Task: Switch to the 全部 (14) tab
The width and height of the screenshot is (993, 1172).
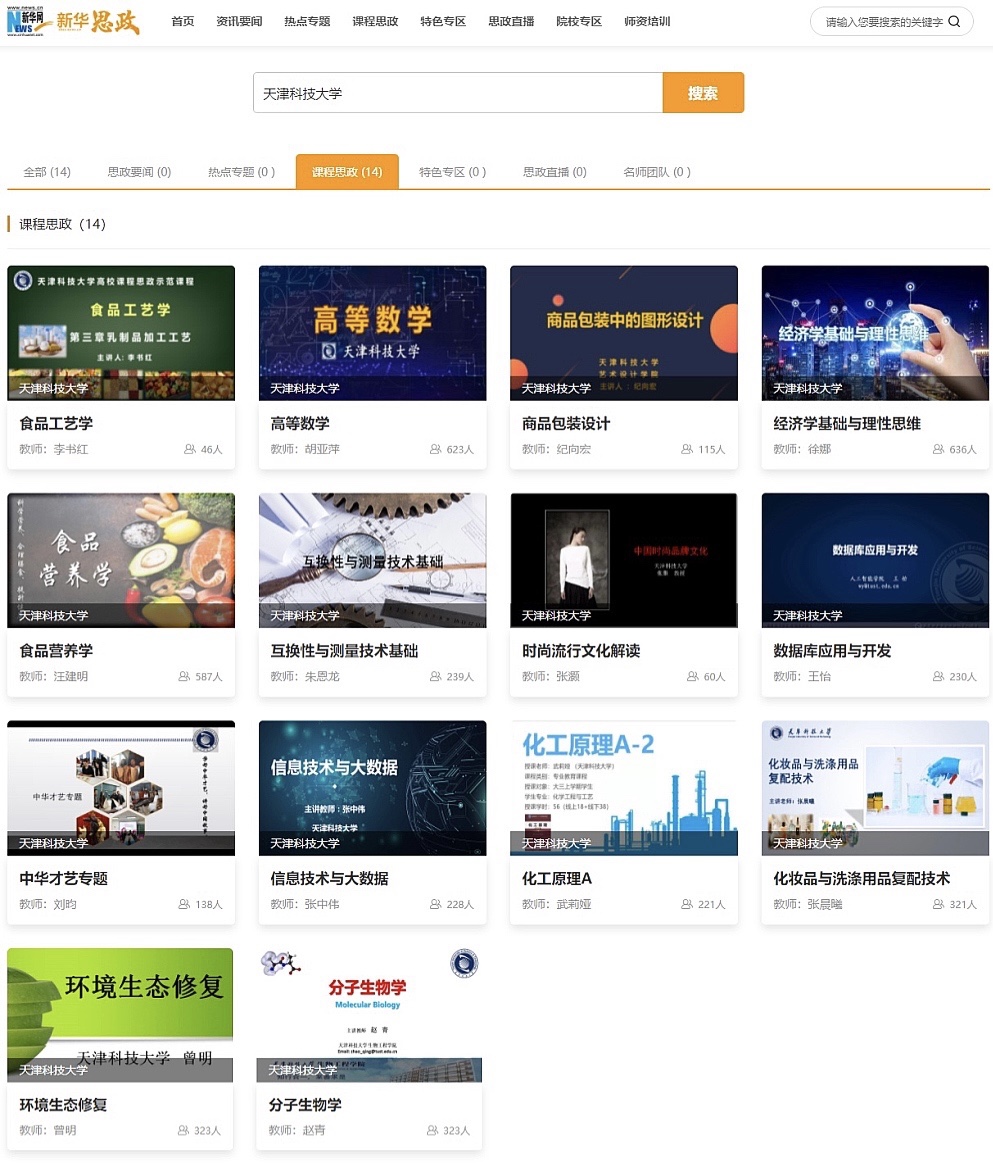Action: pos(47,172)
